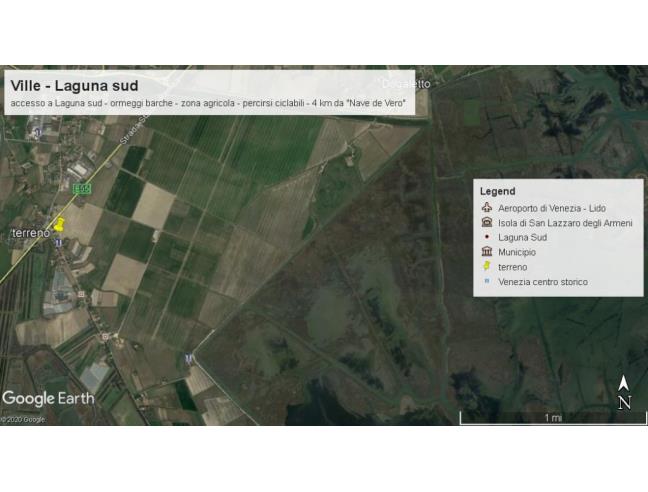Select 'Isola di San Lazzaro degli Armeni' text
The width and height of the screenshot is (648, 492).
pyautogui.click(x=565, y=223)
